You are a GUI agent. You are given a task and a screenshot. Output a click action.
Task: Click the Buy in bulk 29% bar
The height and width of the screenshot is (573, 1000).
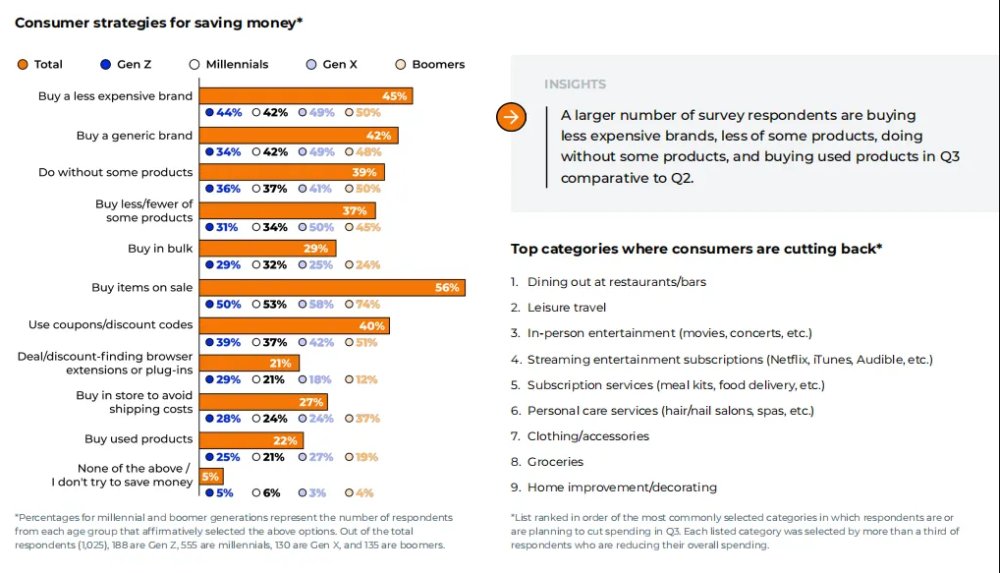pos(268,248)
